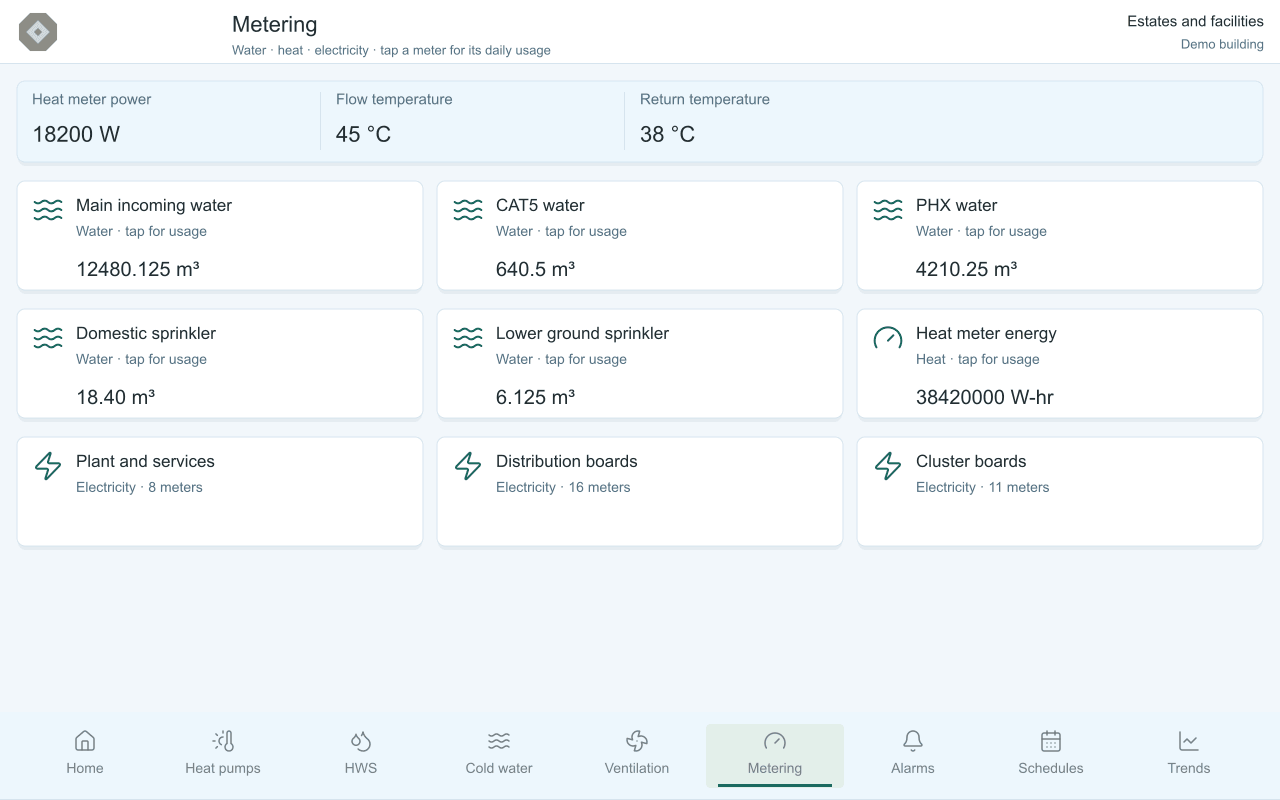Switch to the Heat pumps tab label
Viewport: 1280px width, 800px height.
[223, 768]
